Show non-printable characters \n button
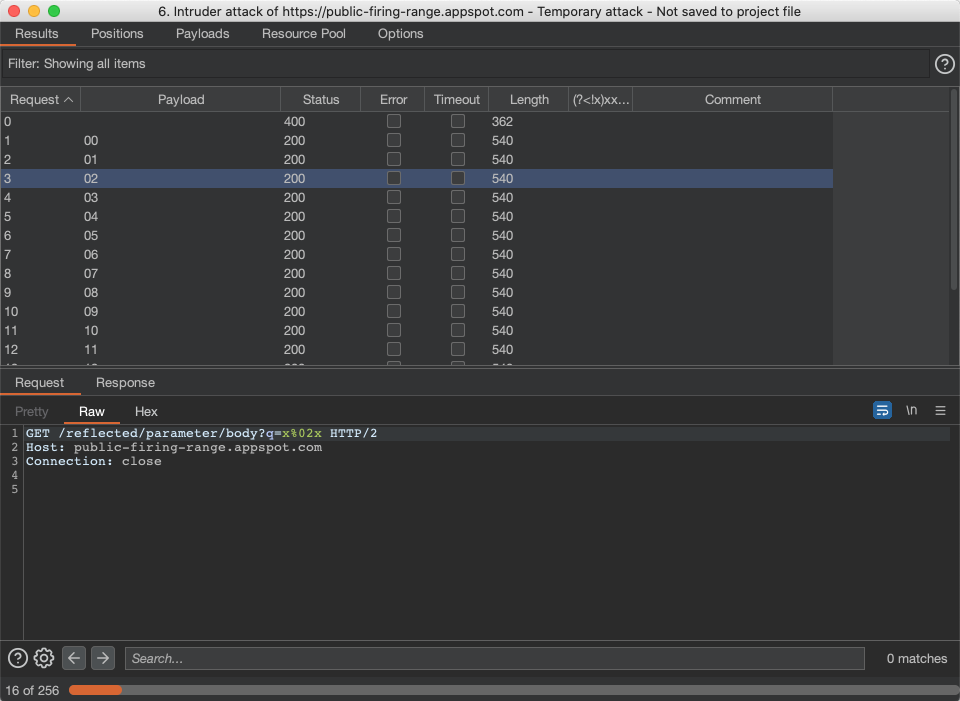 (x=911, y=411)
